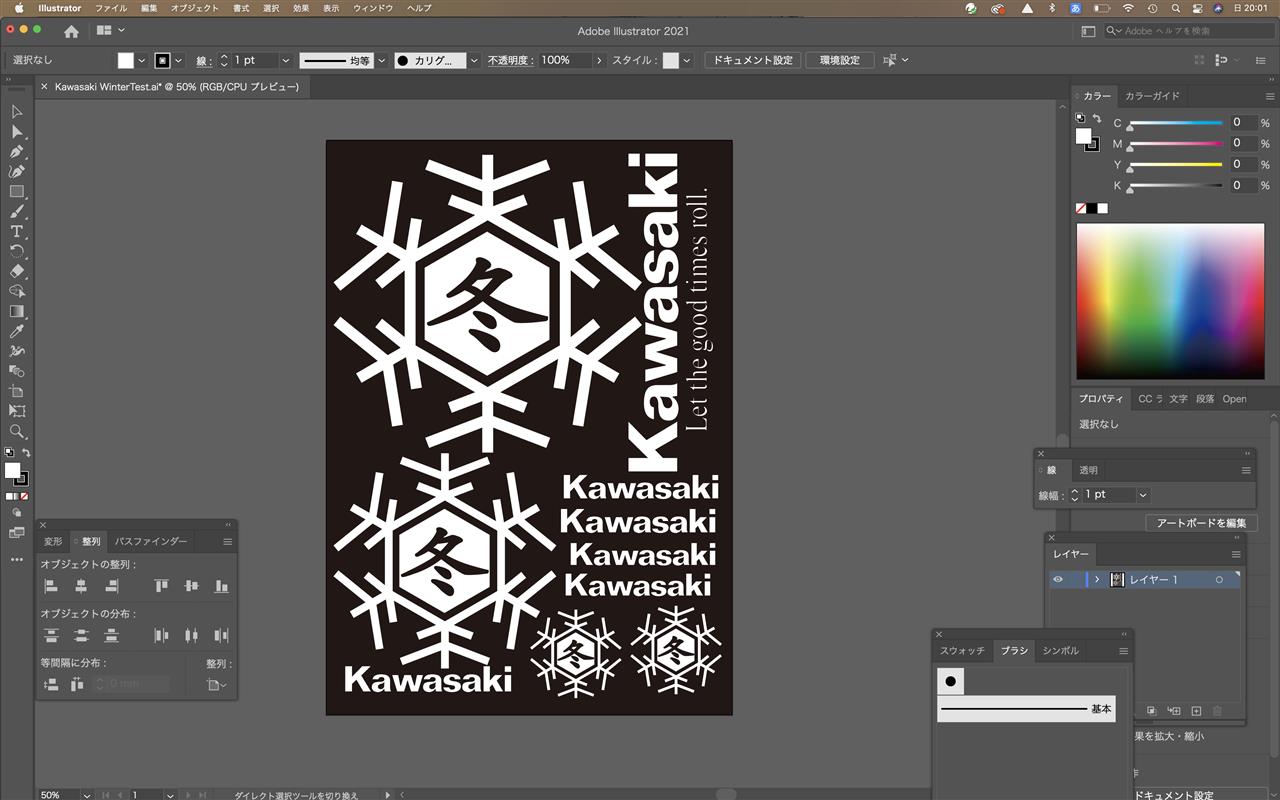Select the Selection tool arrow
The image size is (1280, 800).
pos(17,111)
